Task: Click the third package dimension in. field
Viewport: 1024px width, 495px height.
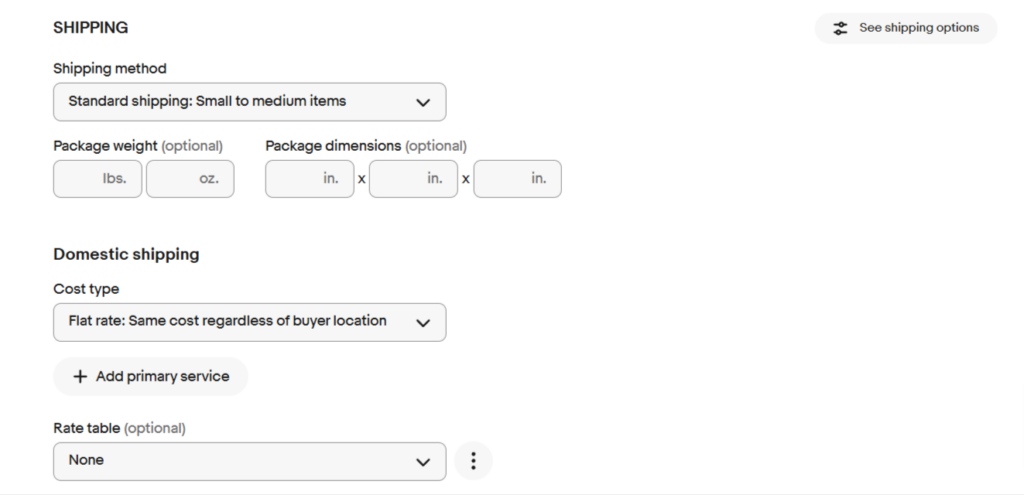Action: point(517,179)
